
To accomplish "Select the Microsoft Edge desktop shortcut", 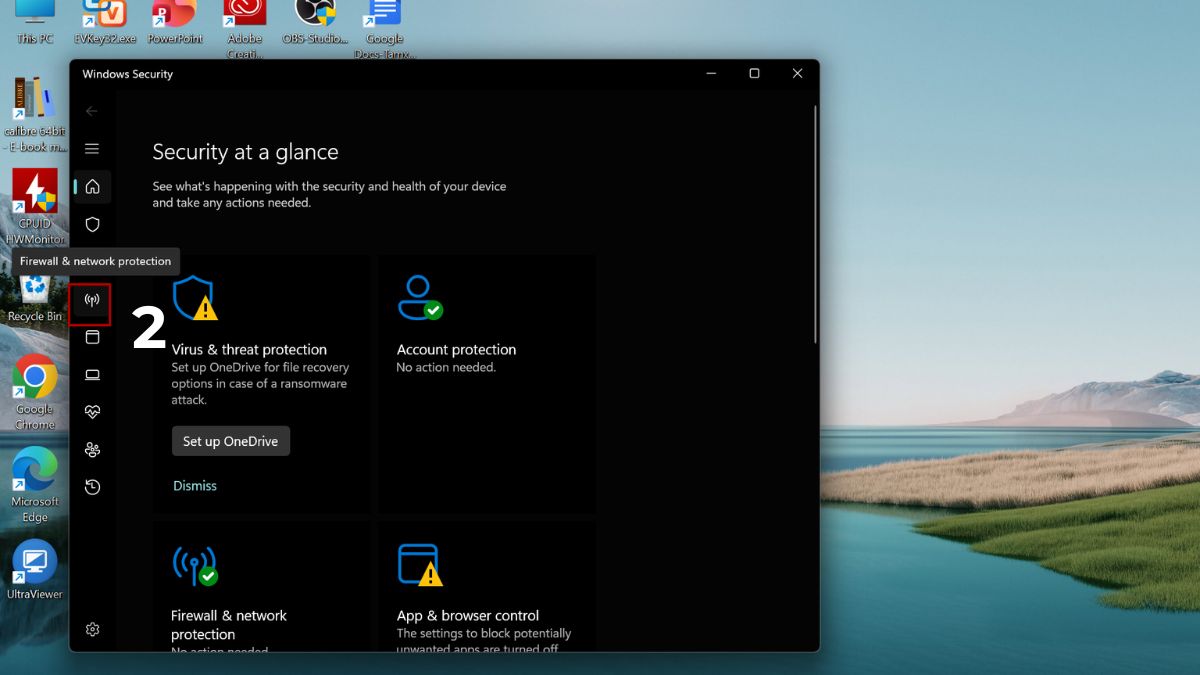I will coord(35,485).
